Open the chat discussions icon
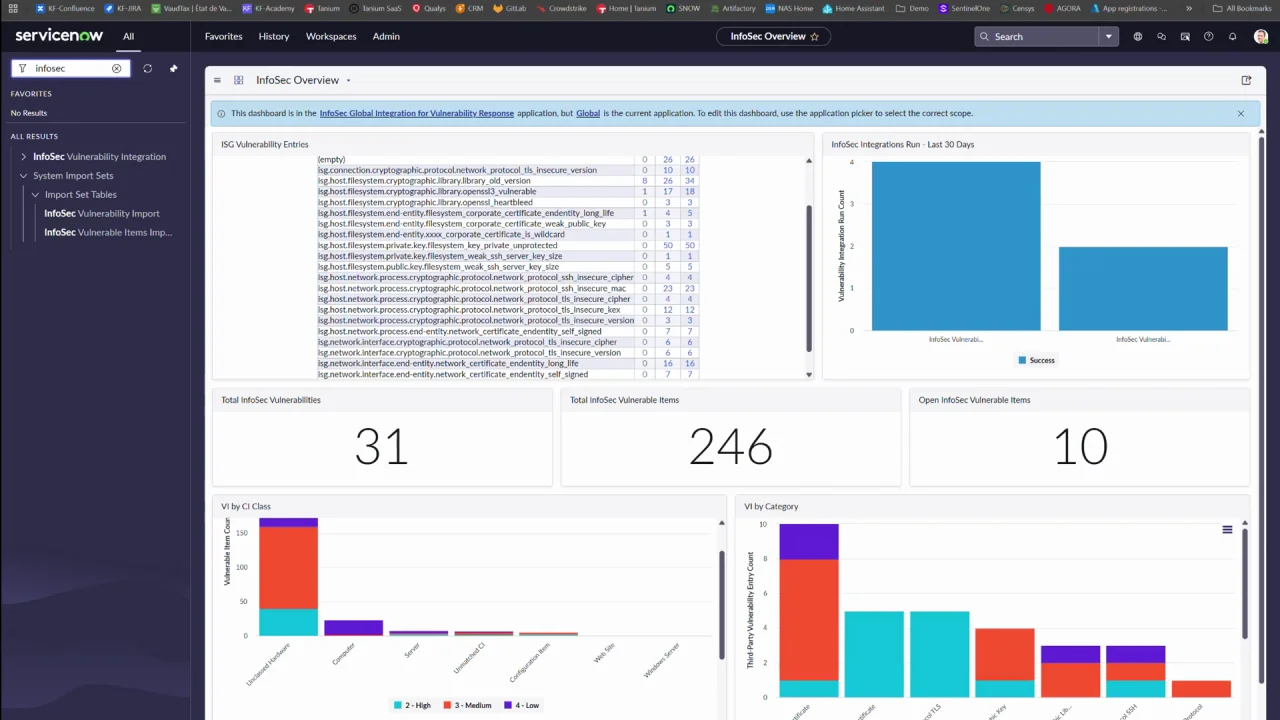 pyautogui.click(x=1161, y=36)
